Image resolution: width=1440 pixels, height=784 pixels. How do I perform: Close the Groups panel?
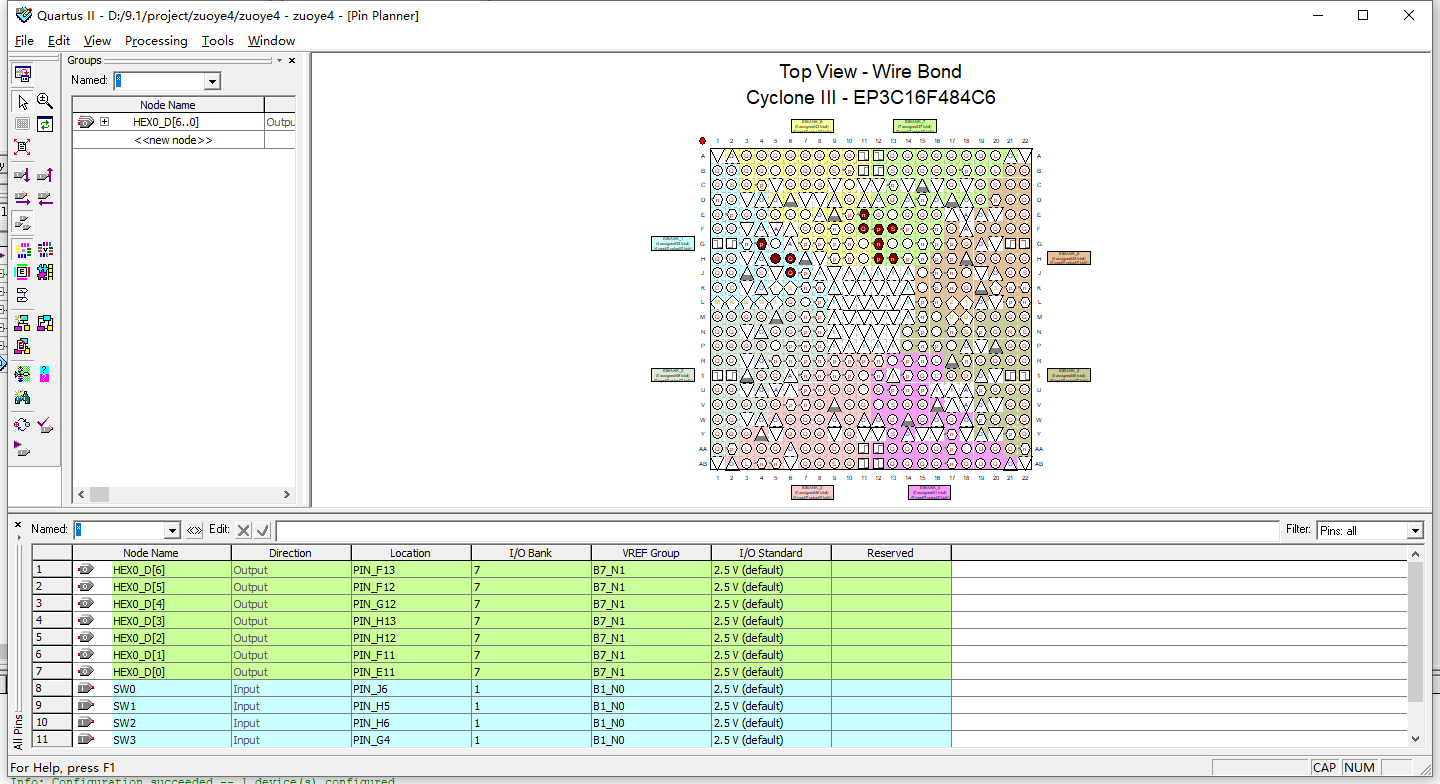tap(292, 60)
